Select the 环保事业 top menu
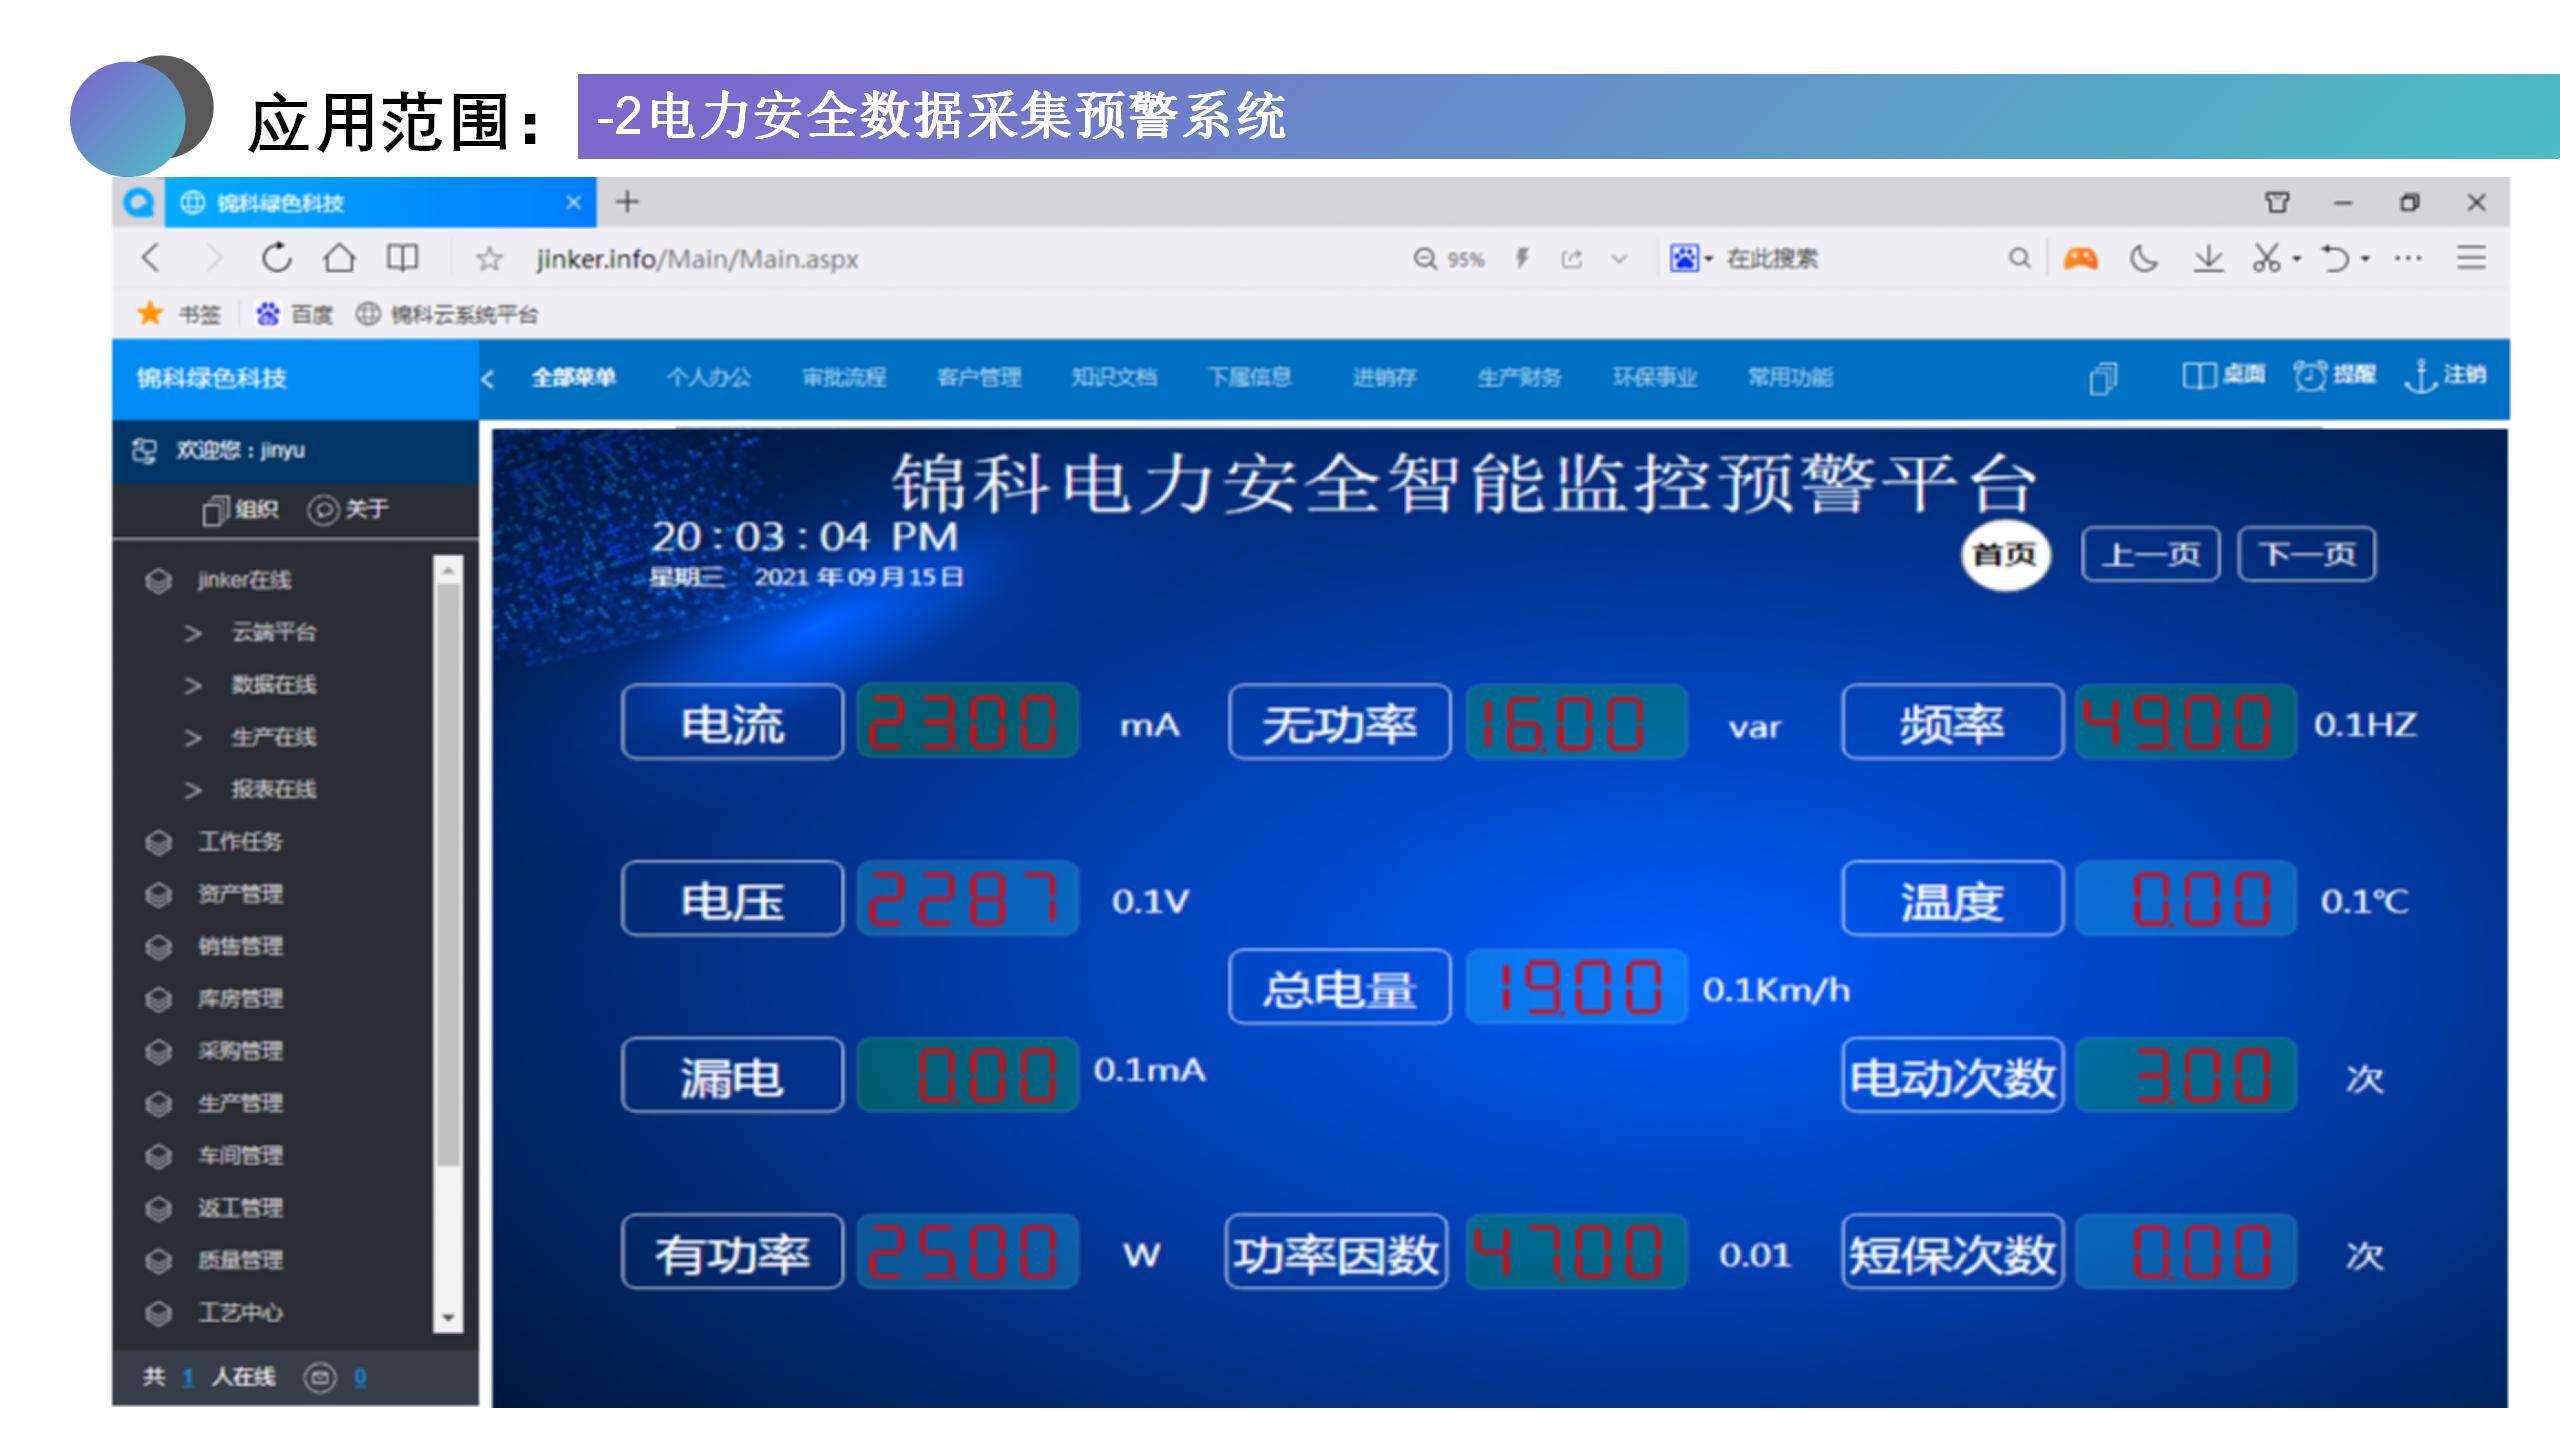The image size is (2560, 1440). [1654, 377]
